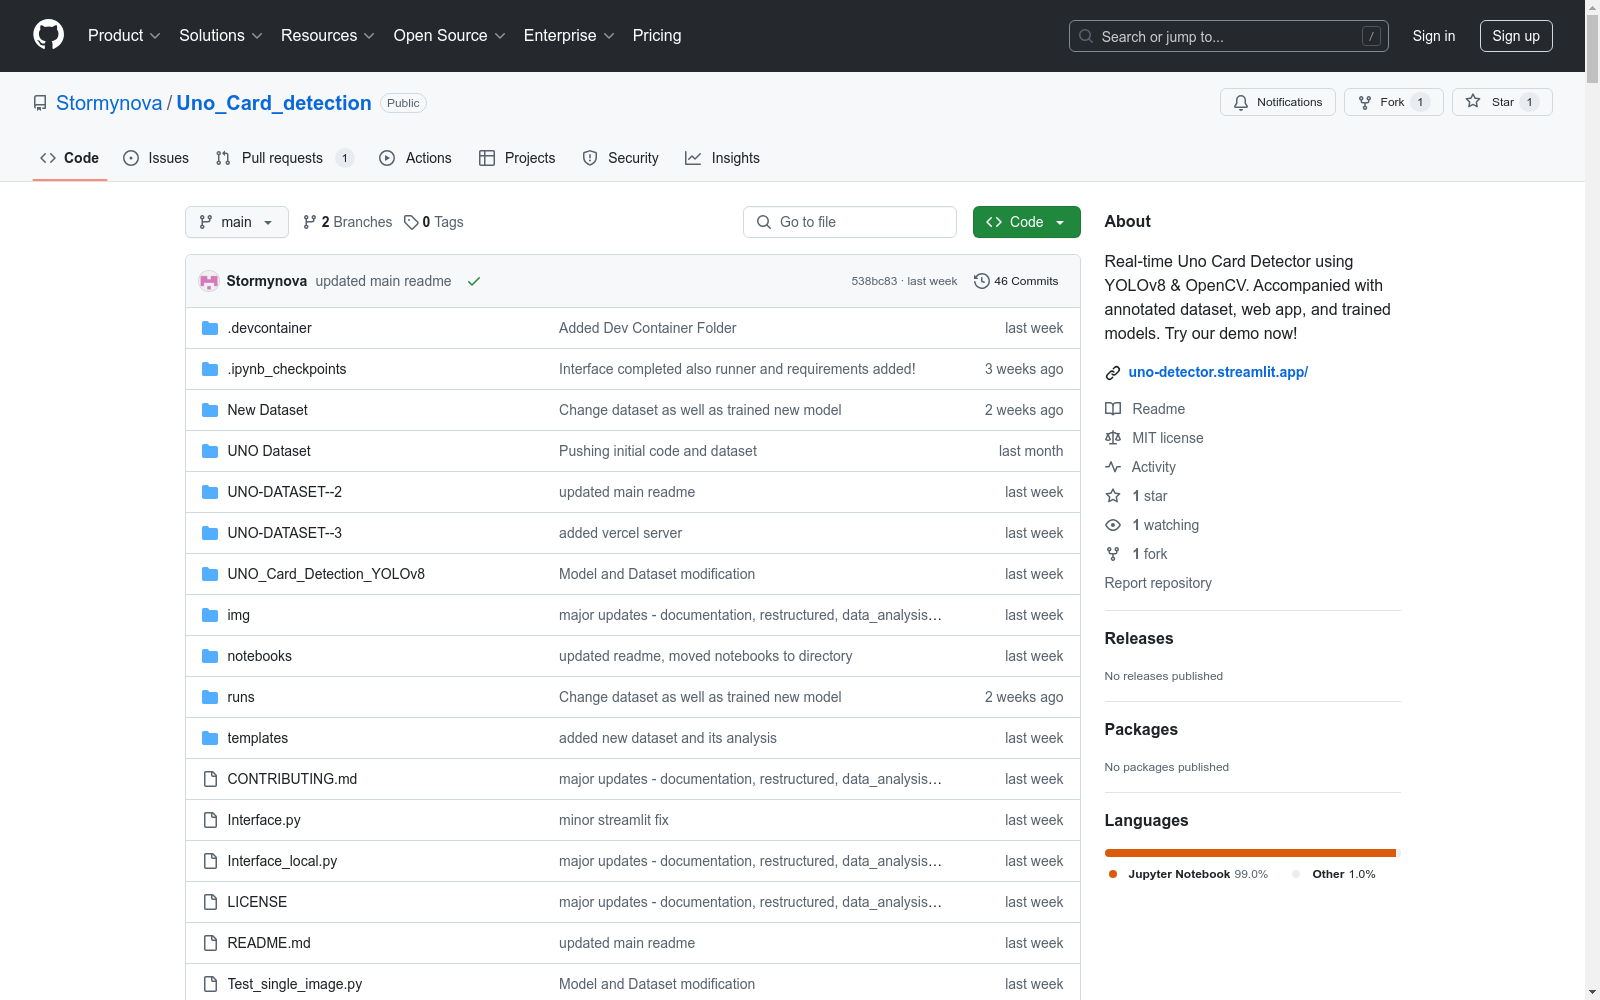Image resolution: width=1600 pixels, height=1000 pixels.
Task: Focus the 'Go to file' search field
Action: point(850,222)
